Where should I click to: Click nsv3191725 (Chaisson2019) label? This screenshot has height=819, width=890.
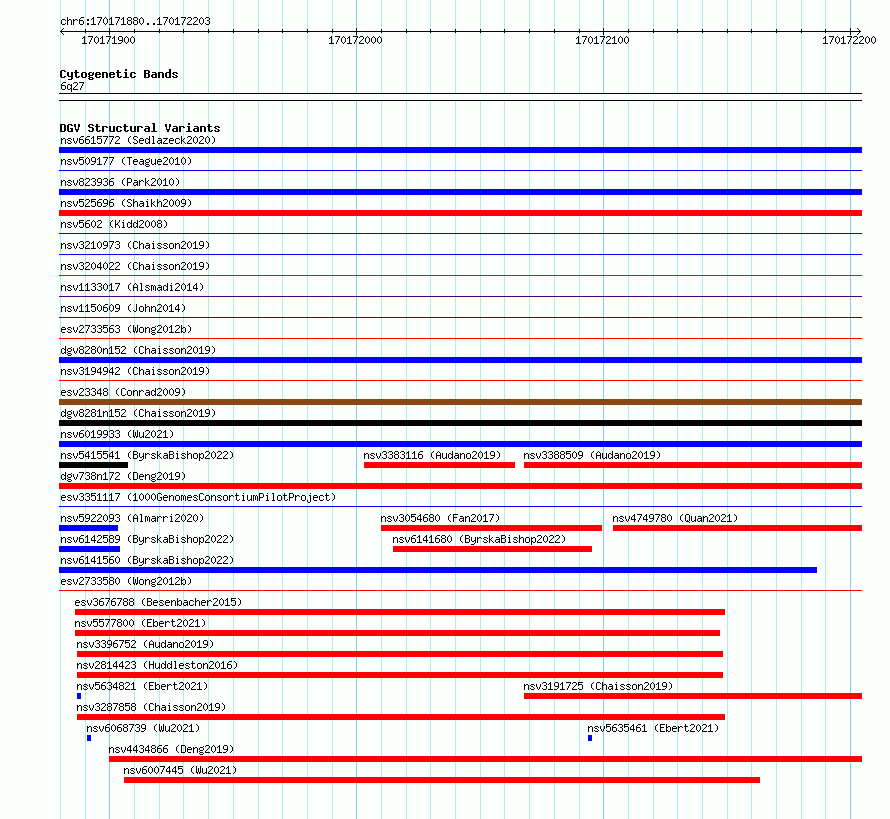coord(598,686)
